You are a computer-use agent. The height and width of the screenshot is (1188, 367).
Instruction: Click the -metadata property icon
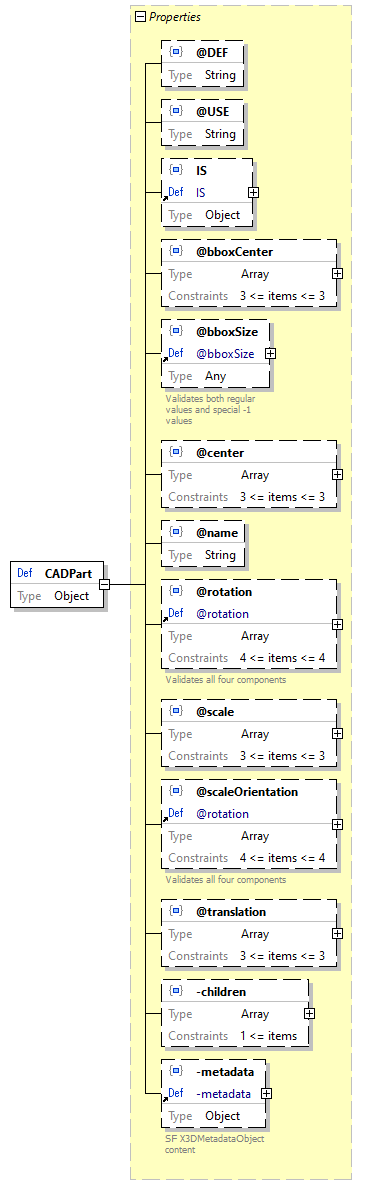point(176,1071)
